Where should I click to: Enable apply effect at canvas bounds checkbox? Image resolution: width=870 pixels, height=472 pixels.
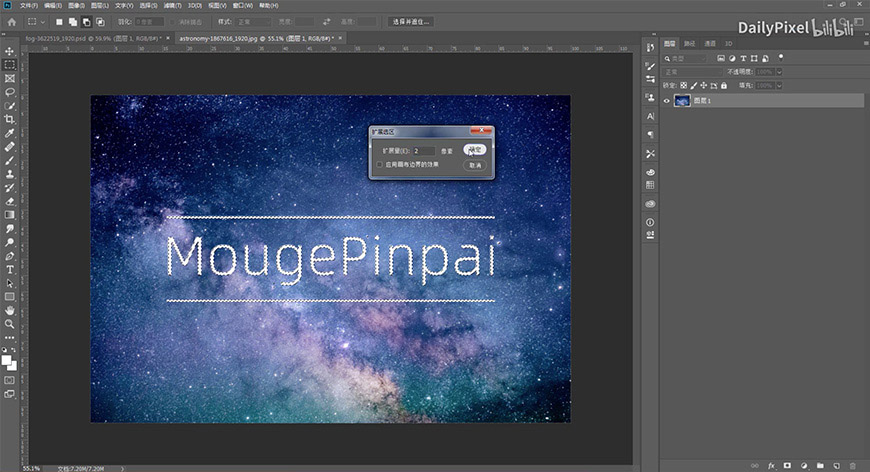pos(380,165)
